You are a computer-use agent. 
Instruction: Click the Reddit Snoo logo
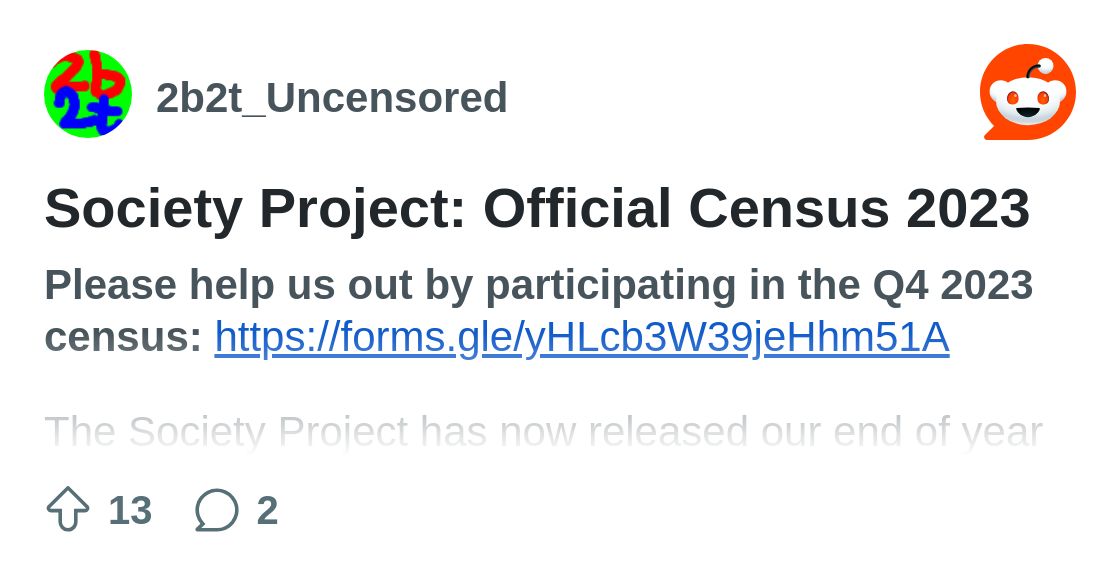tap(1027, 93)
